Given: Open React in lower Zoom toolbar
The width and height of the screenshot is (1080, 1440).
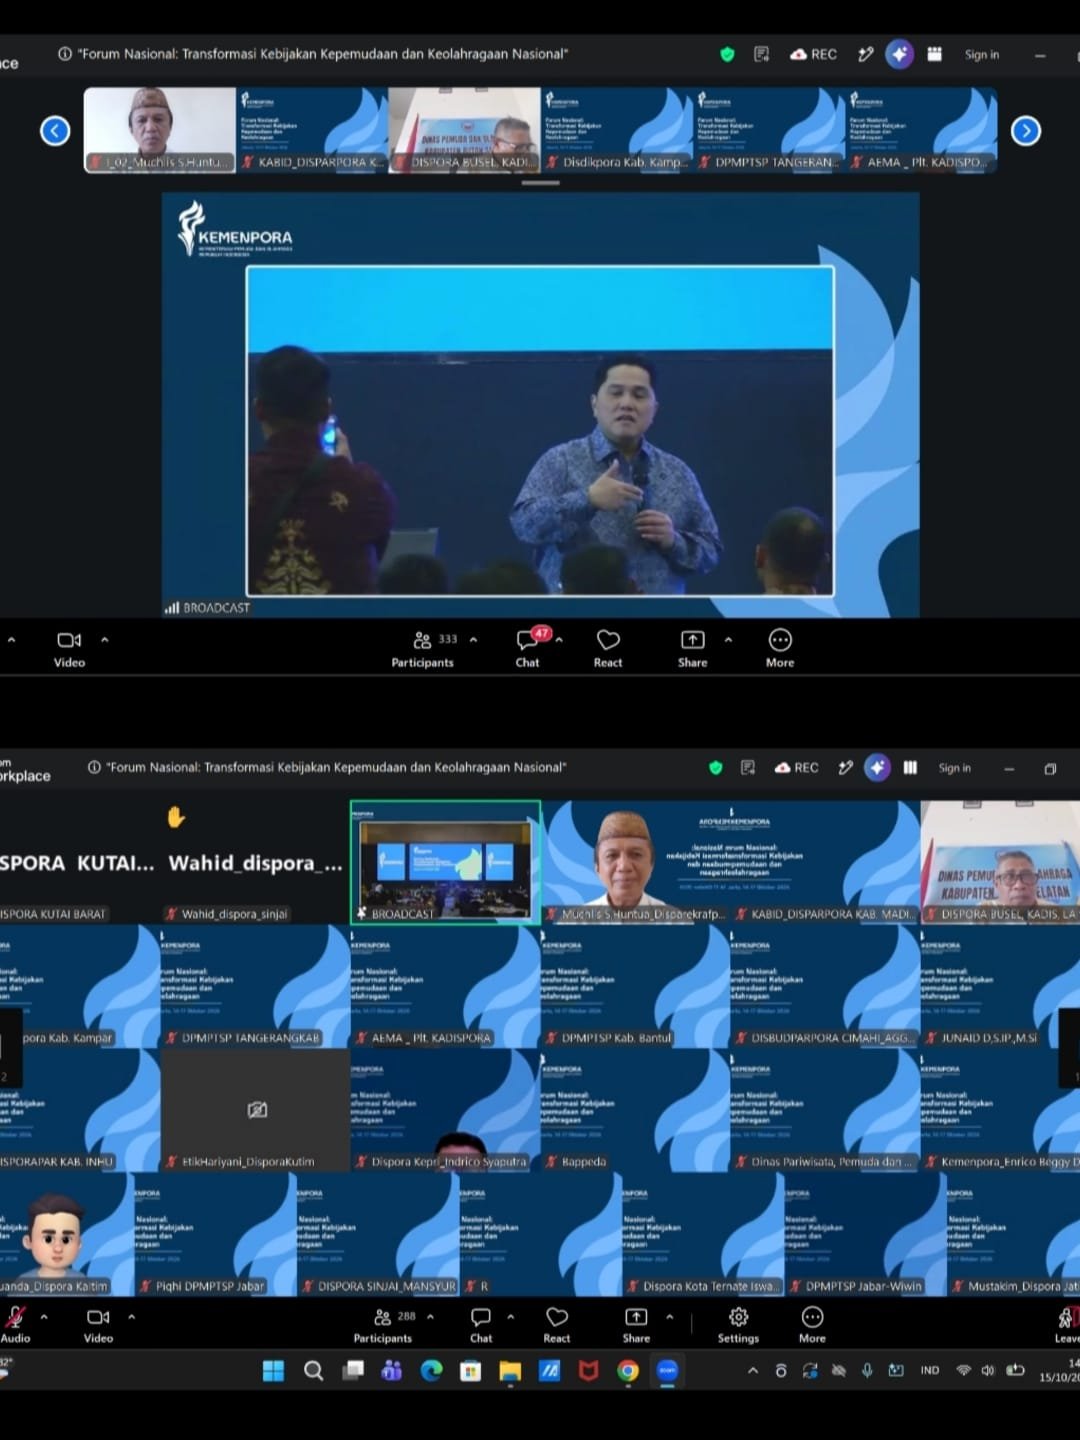Looking at the screenshot, I should click(557, 1325).
